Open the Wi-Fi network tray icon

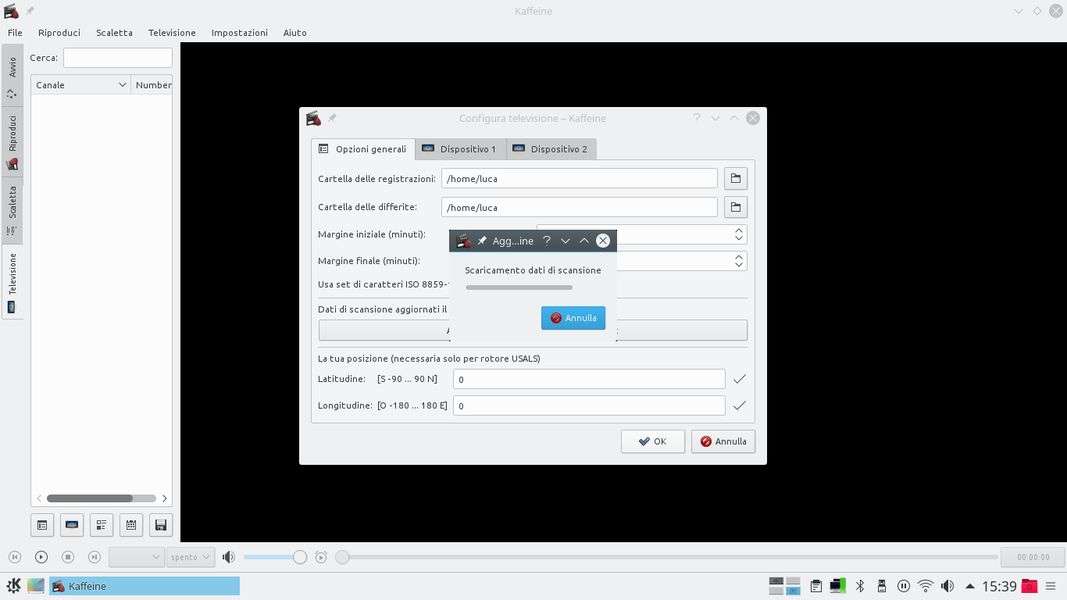coord(925,586)
